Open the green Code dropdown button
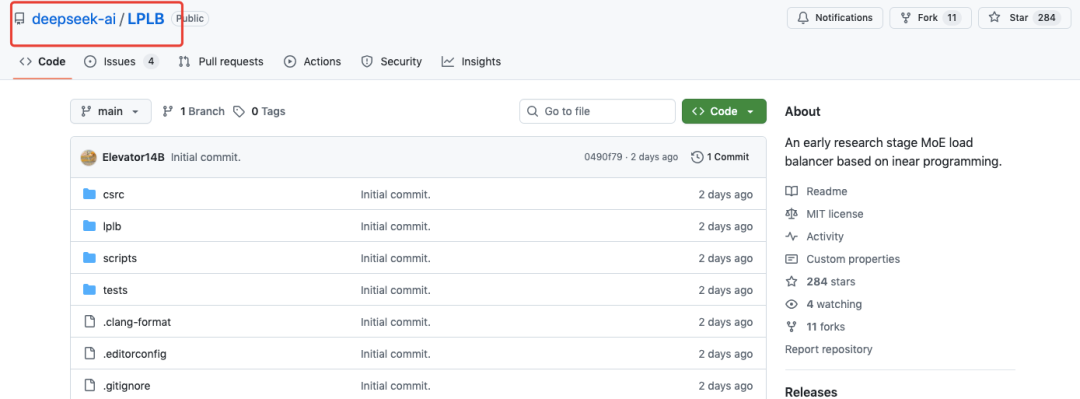The width and height of the screenshot is (1080, 399). 724,111
